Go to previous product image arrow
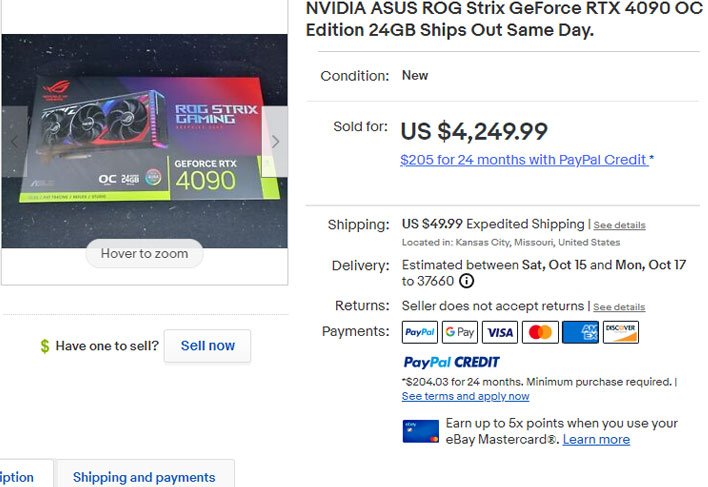 [13, 142]
